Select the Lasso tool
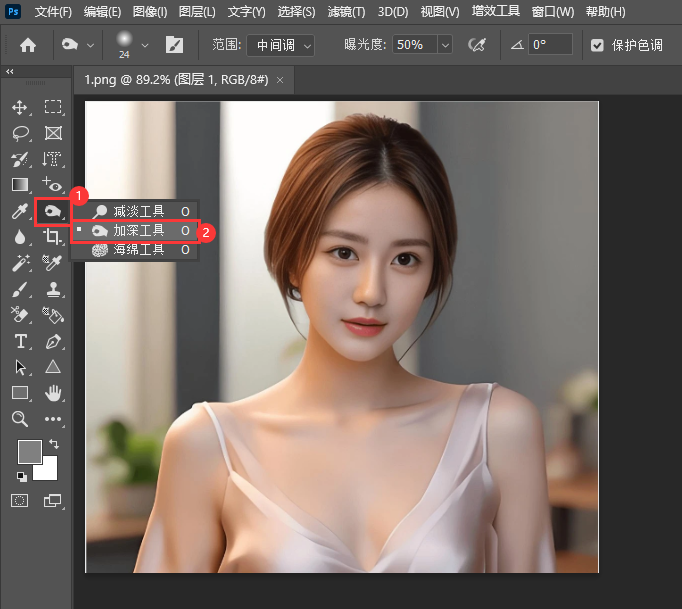 [x=20, y=133]
